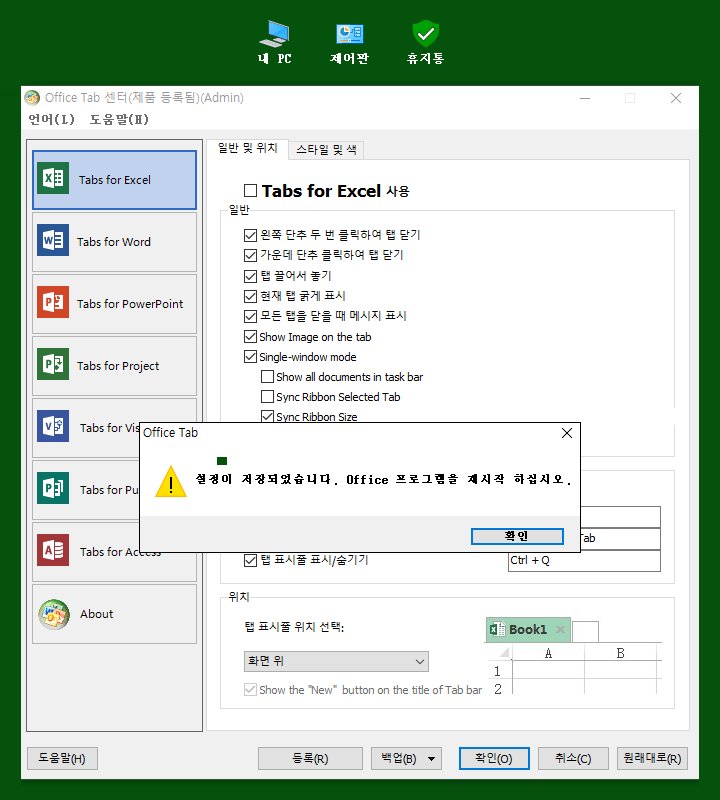Click the Tabs for Excel label
This screenshot has width=720, height=800.
coord(115,180)
